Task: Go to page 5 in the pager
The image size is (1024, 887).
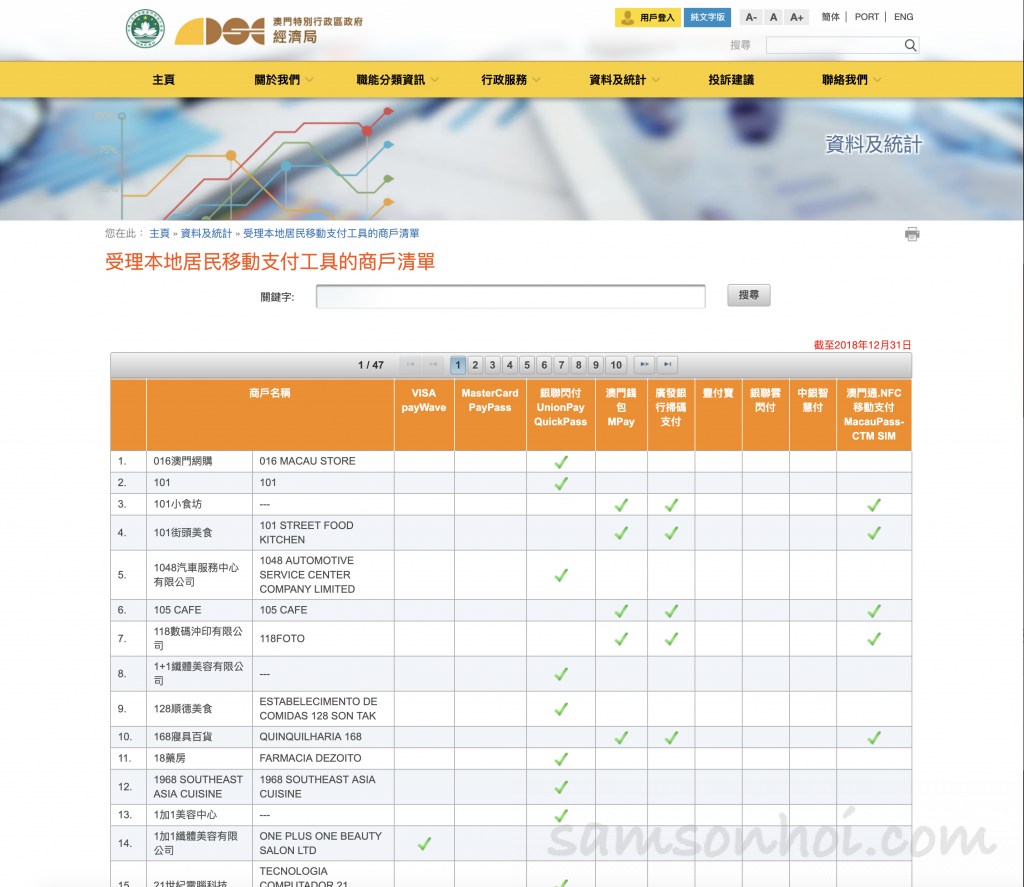Action: (527, 364)
